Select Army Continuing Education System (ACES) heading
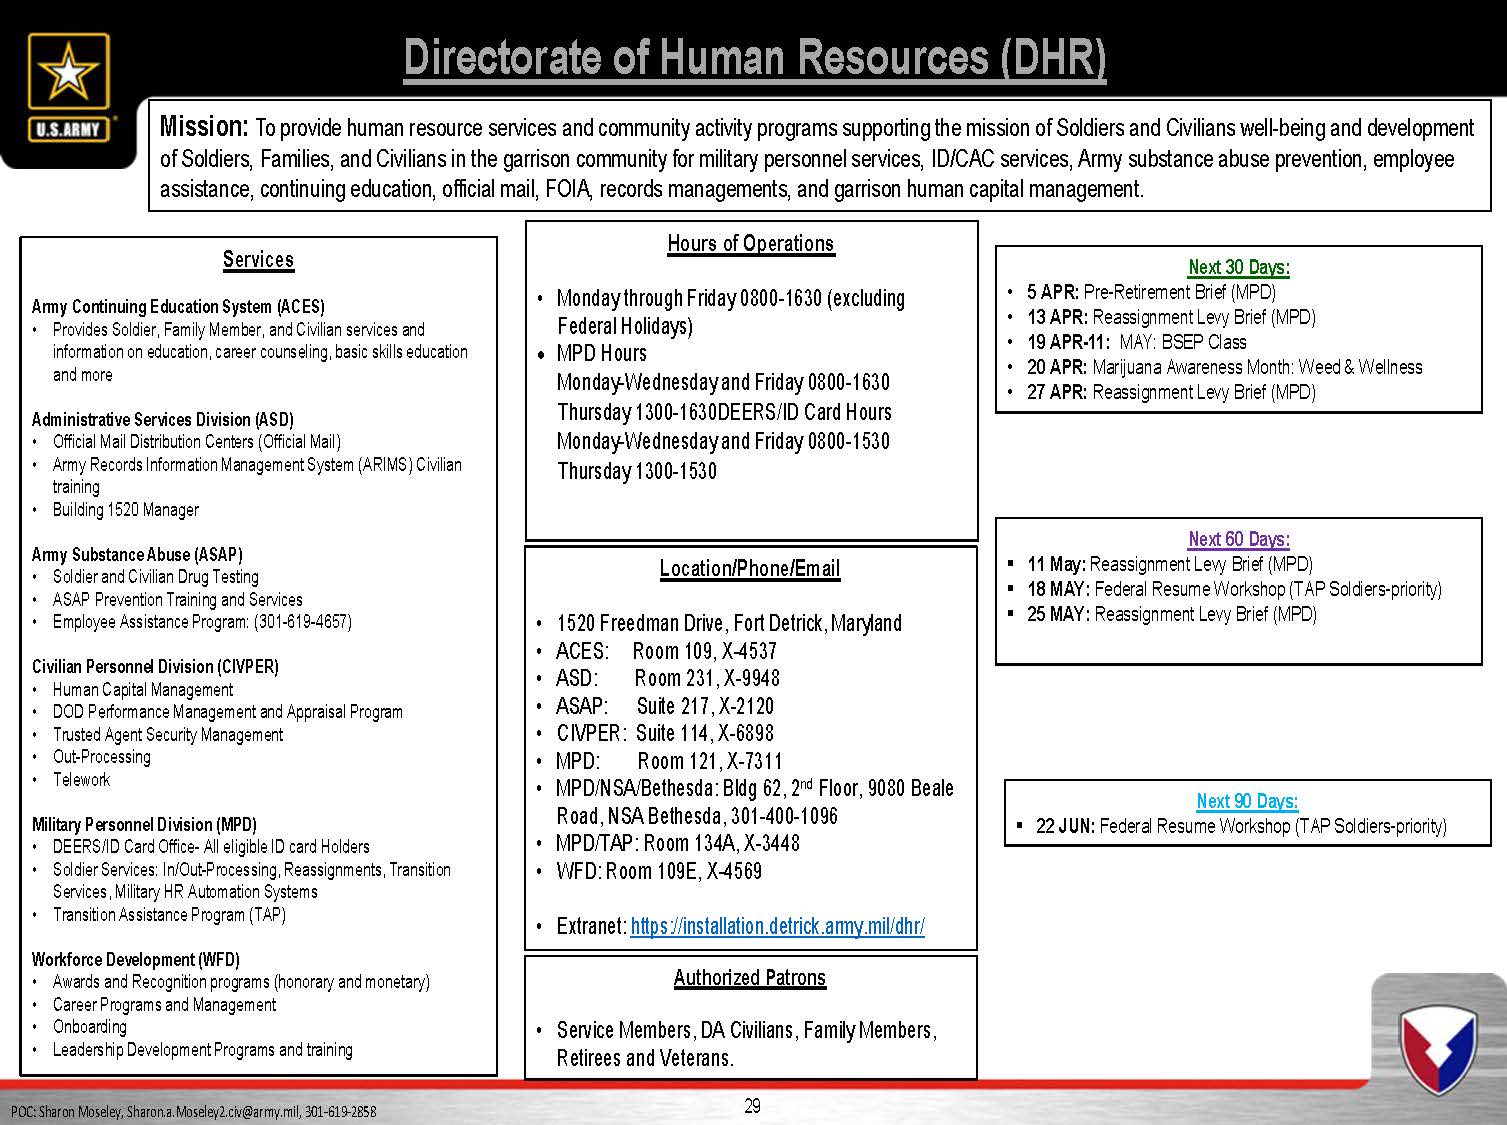1507x1125 pixels. (178, 307)
